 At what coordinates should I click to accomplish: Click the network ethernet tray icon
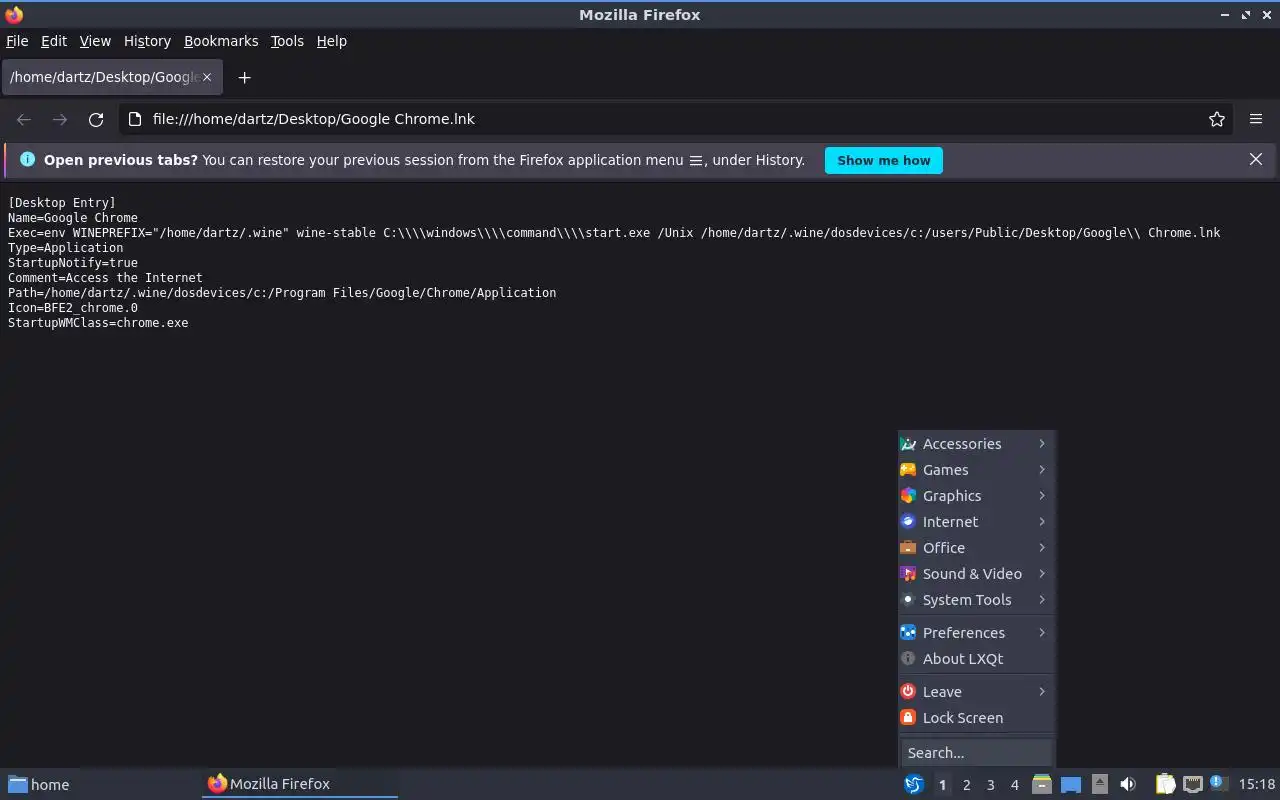click(1192, 785)
